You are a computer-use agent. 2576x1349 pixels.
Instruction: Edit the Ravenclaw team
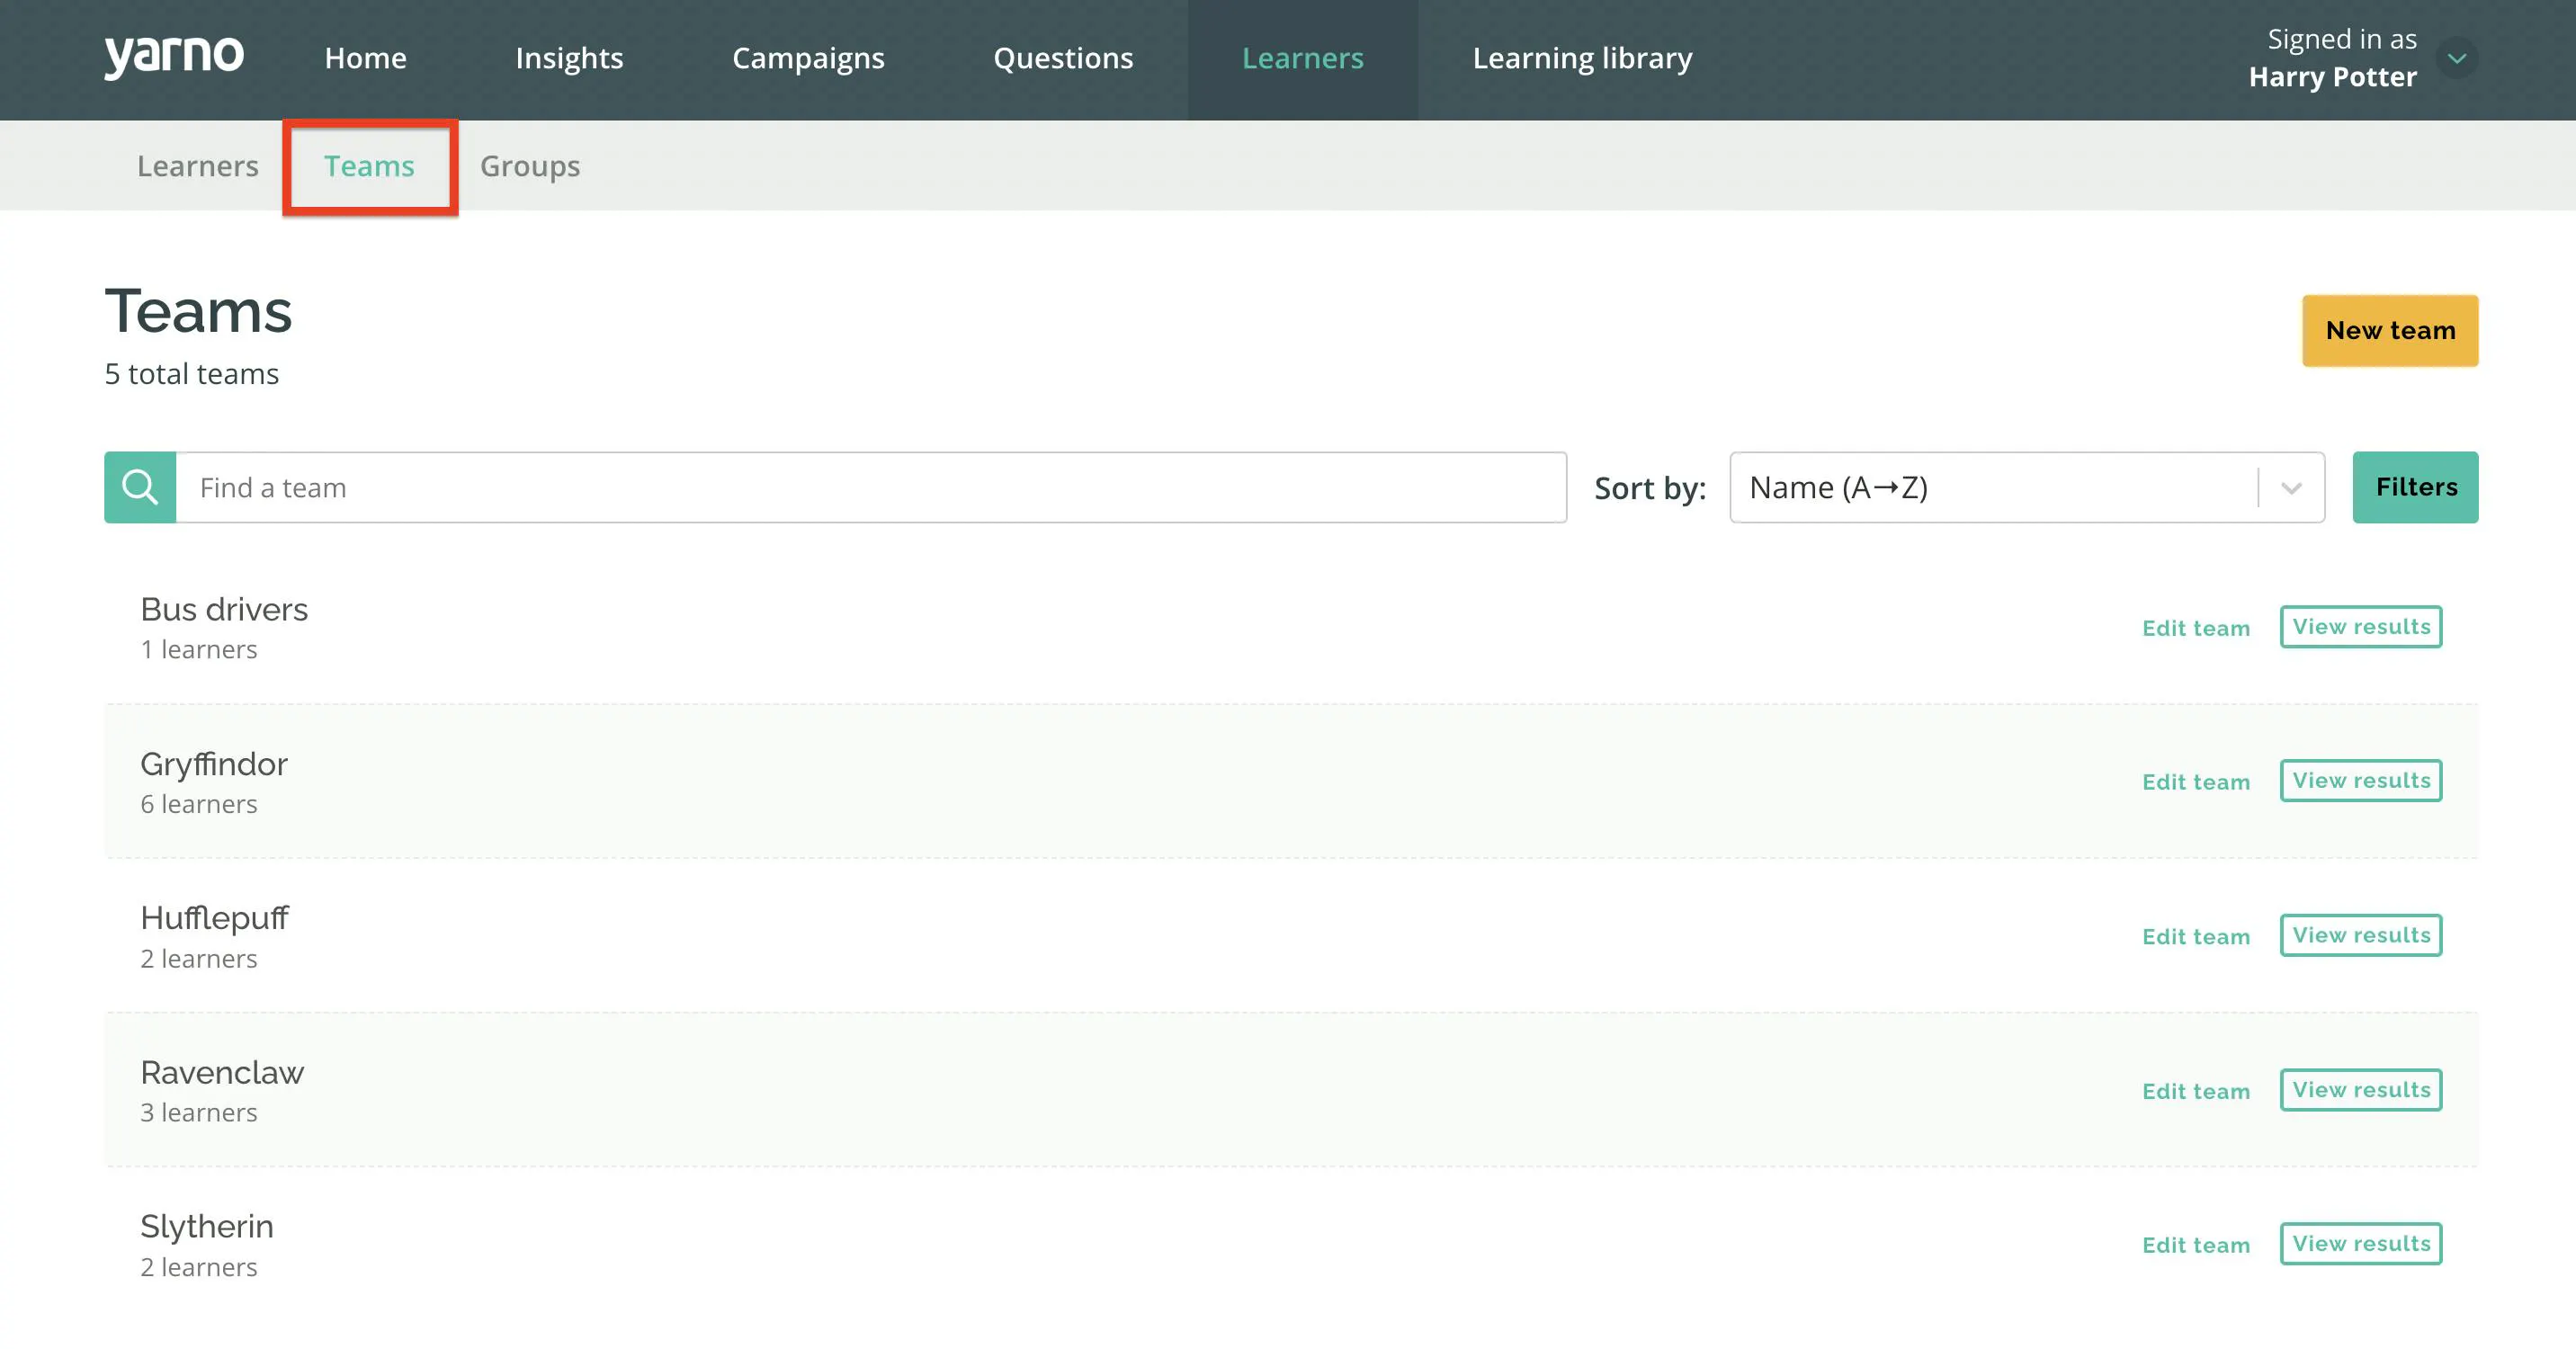(2196, 1091)
